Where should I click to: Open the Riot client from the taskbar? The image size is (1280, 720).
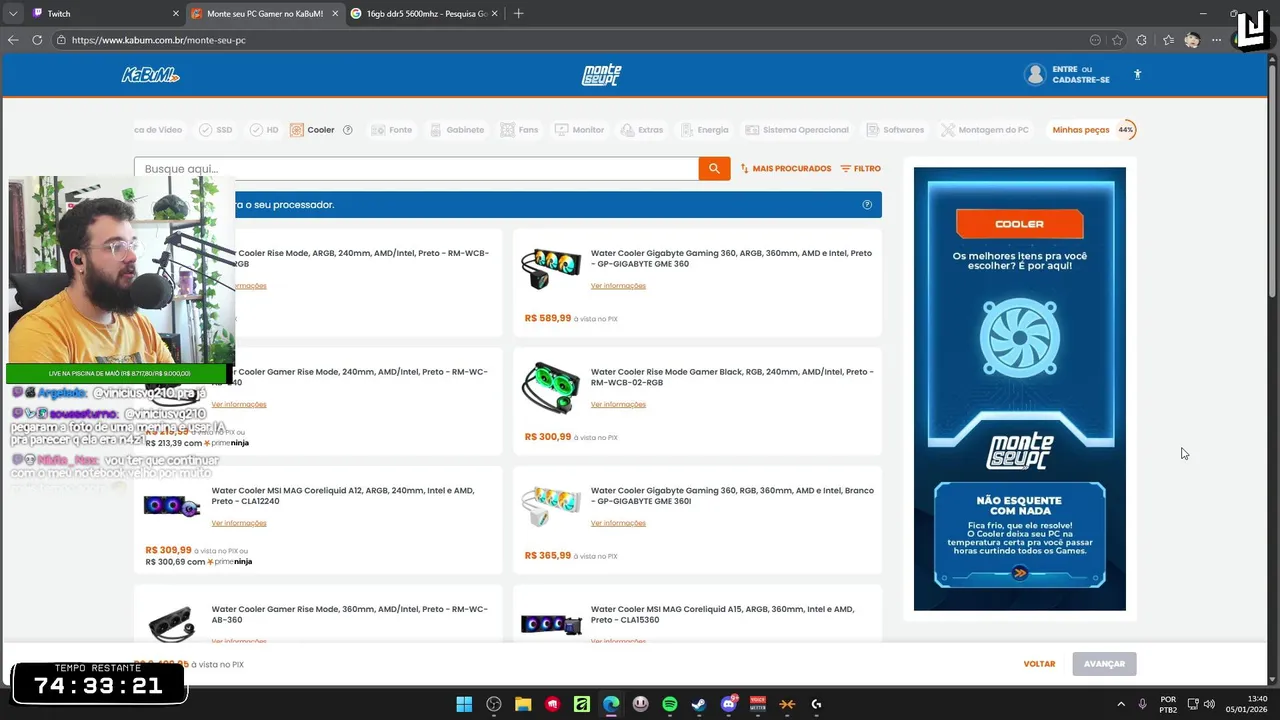tap(552, 704)
